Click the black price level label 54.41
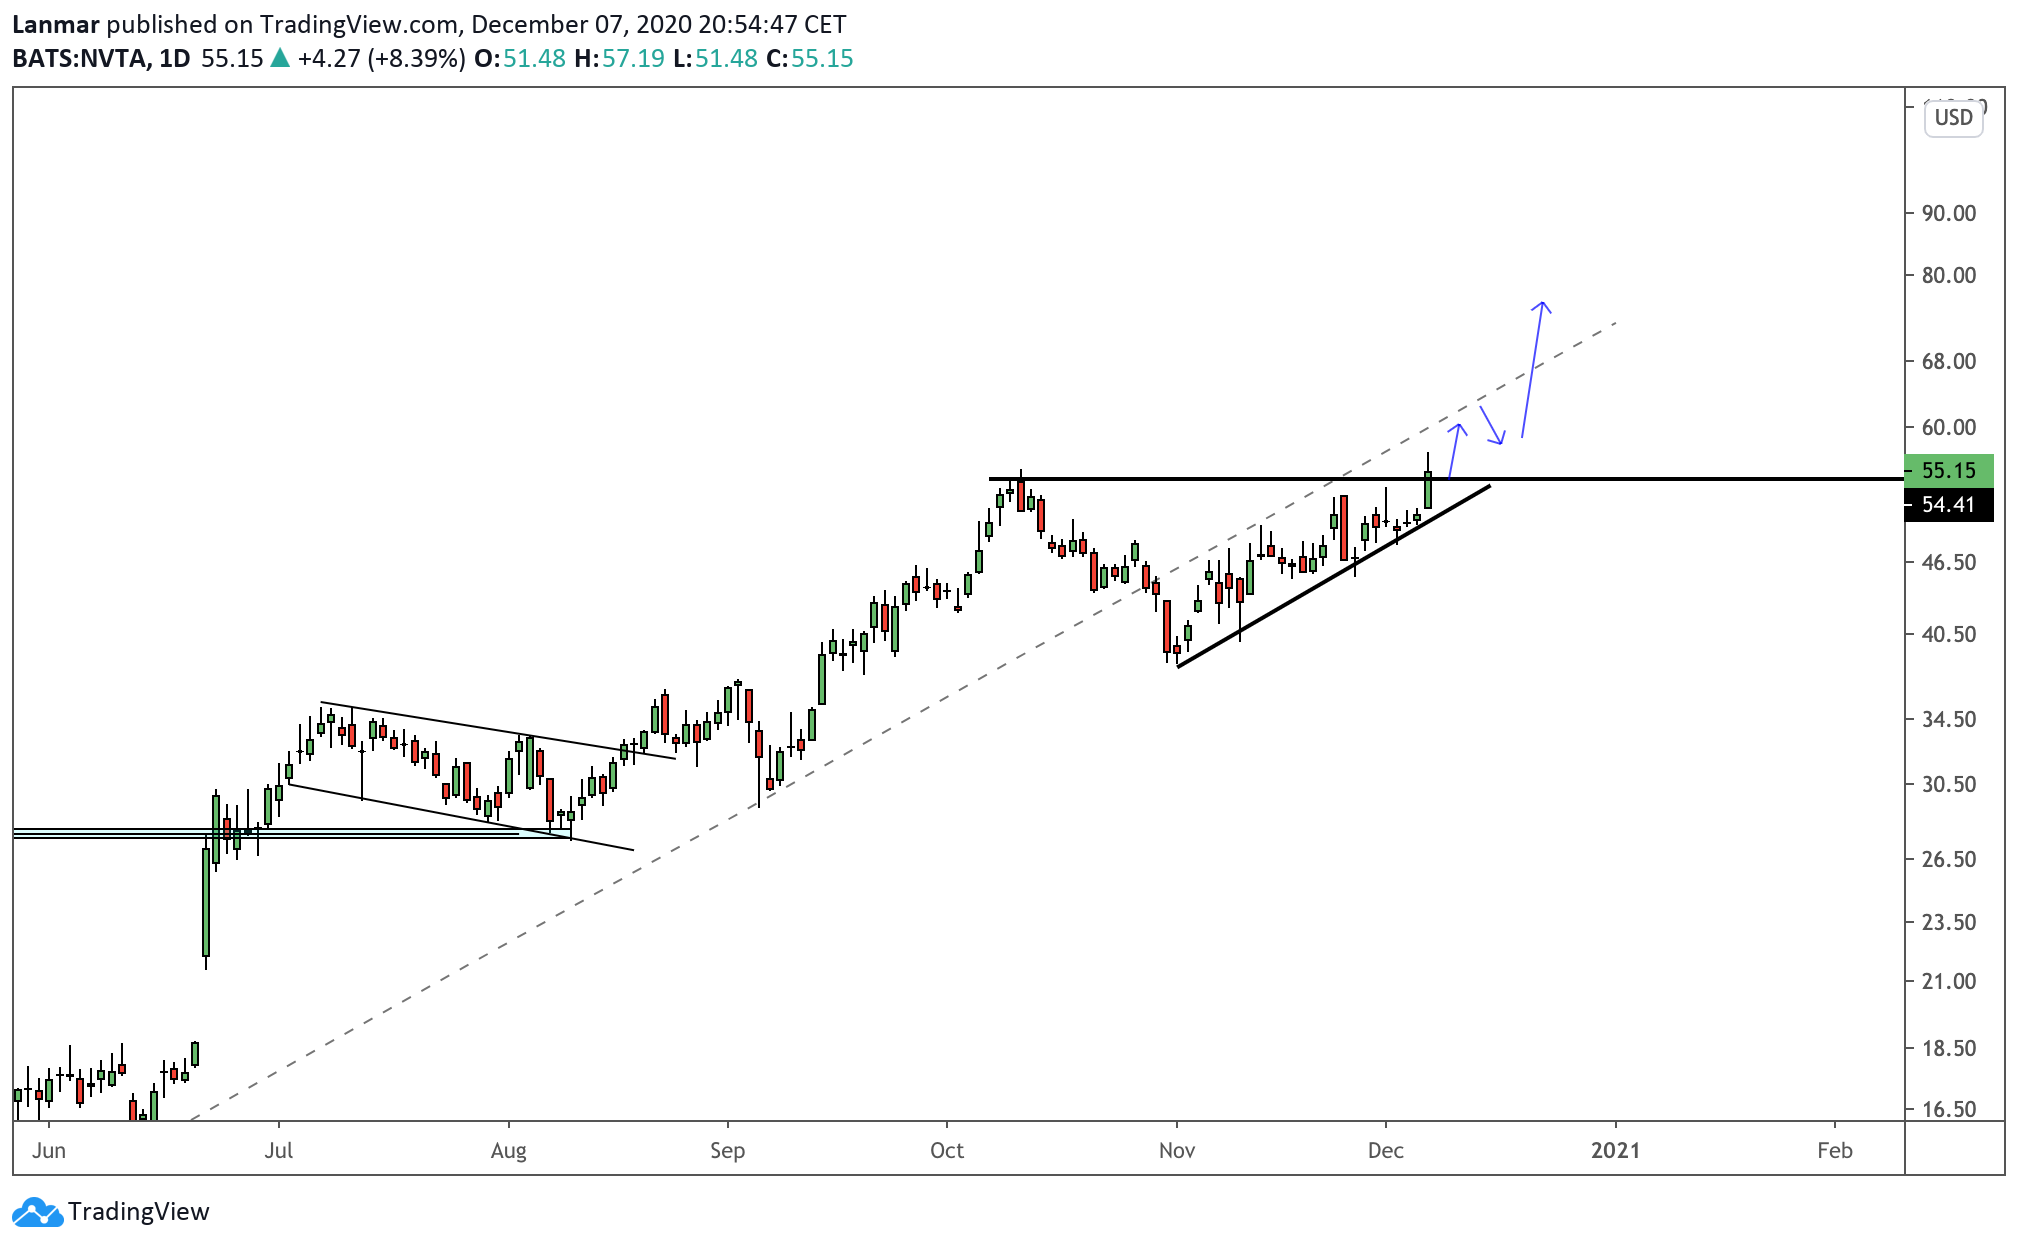The image size is (2018, 1248). click(1949, 505)
